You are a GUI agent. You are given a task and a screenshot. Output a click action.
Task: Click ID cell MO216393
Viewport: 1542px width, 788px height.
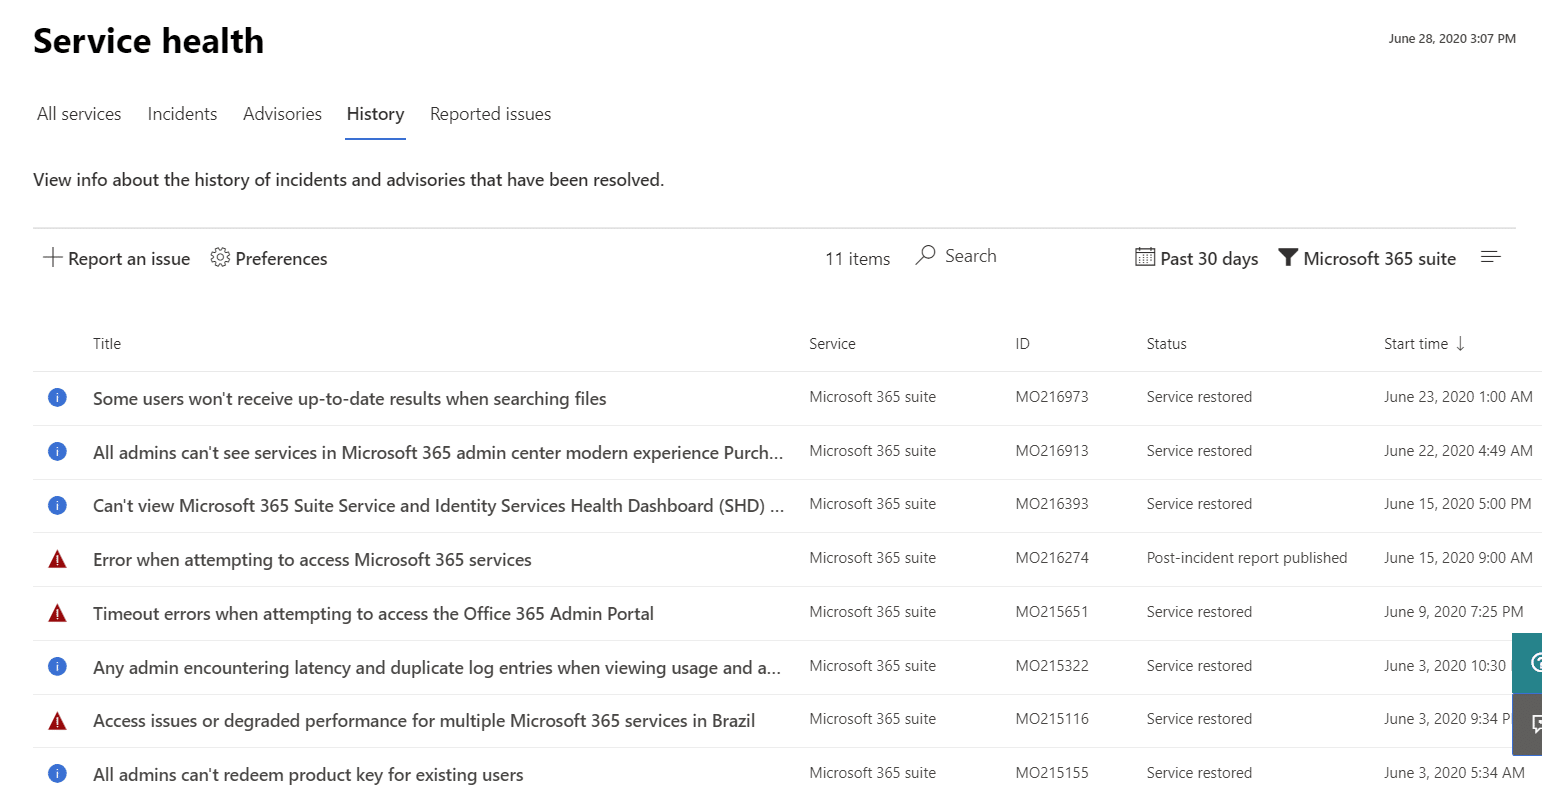1052,504
